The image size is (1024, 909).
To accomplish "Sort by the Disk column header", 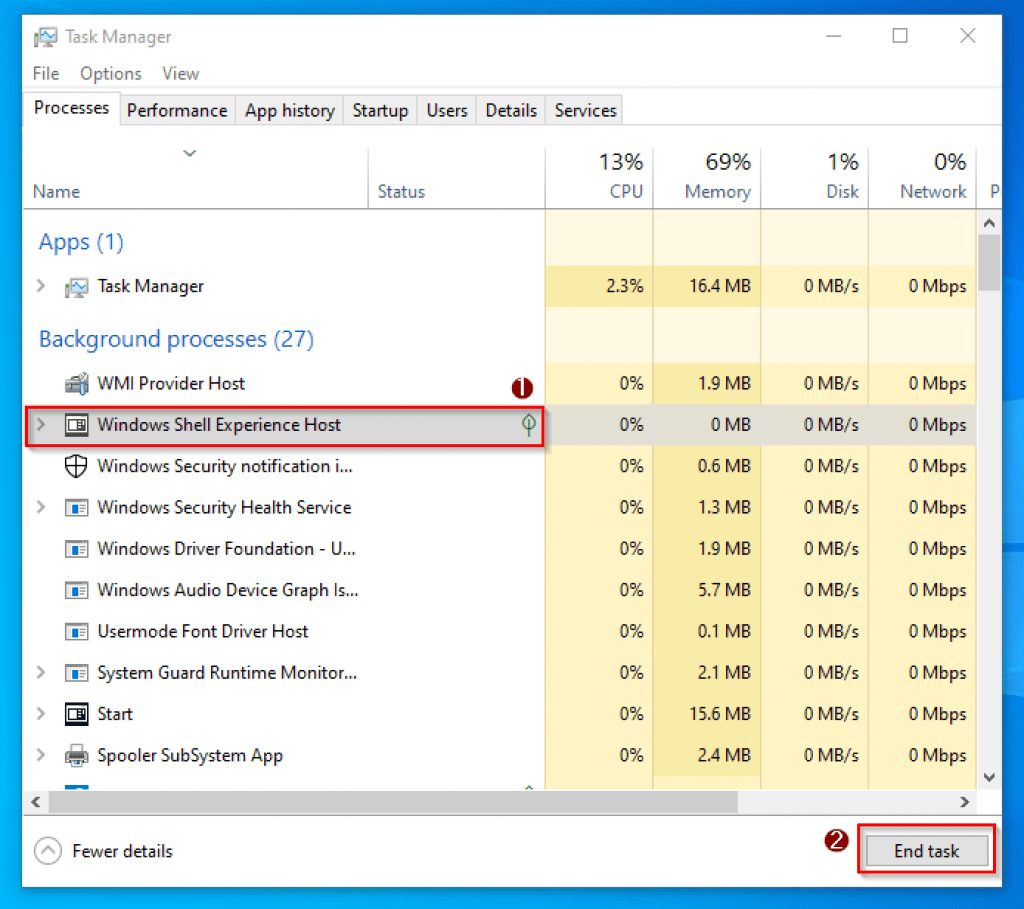I will click(814, 176).
